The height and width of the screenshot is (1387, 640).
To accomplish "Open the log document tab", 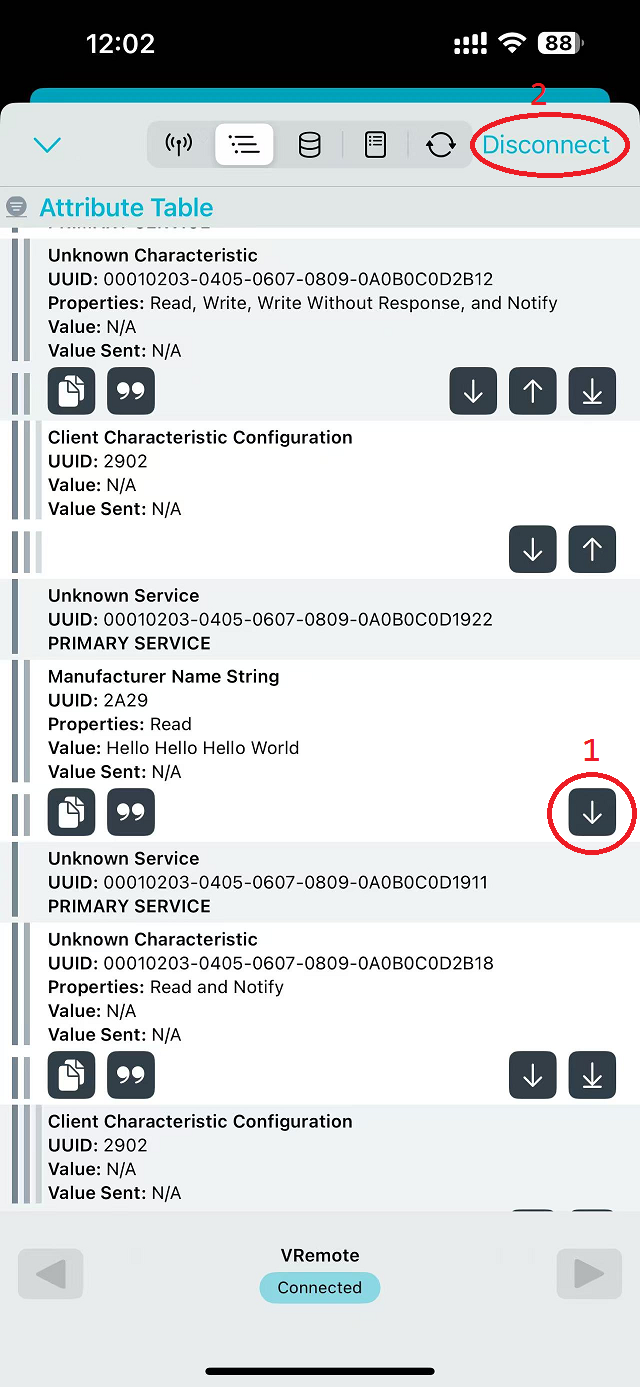I will click(x=375, y=145).
